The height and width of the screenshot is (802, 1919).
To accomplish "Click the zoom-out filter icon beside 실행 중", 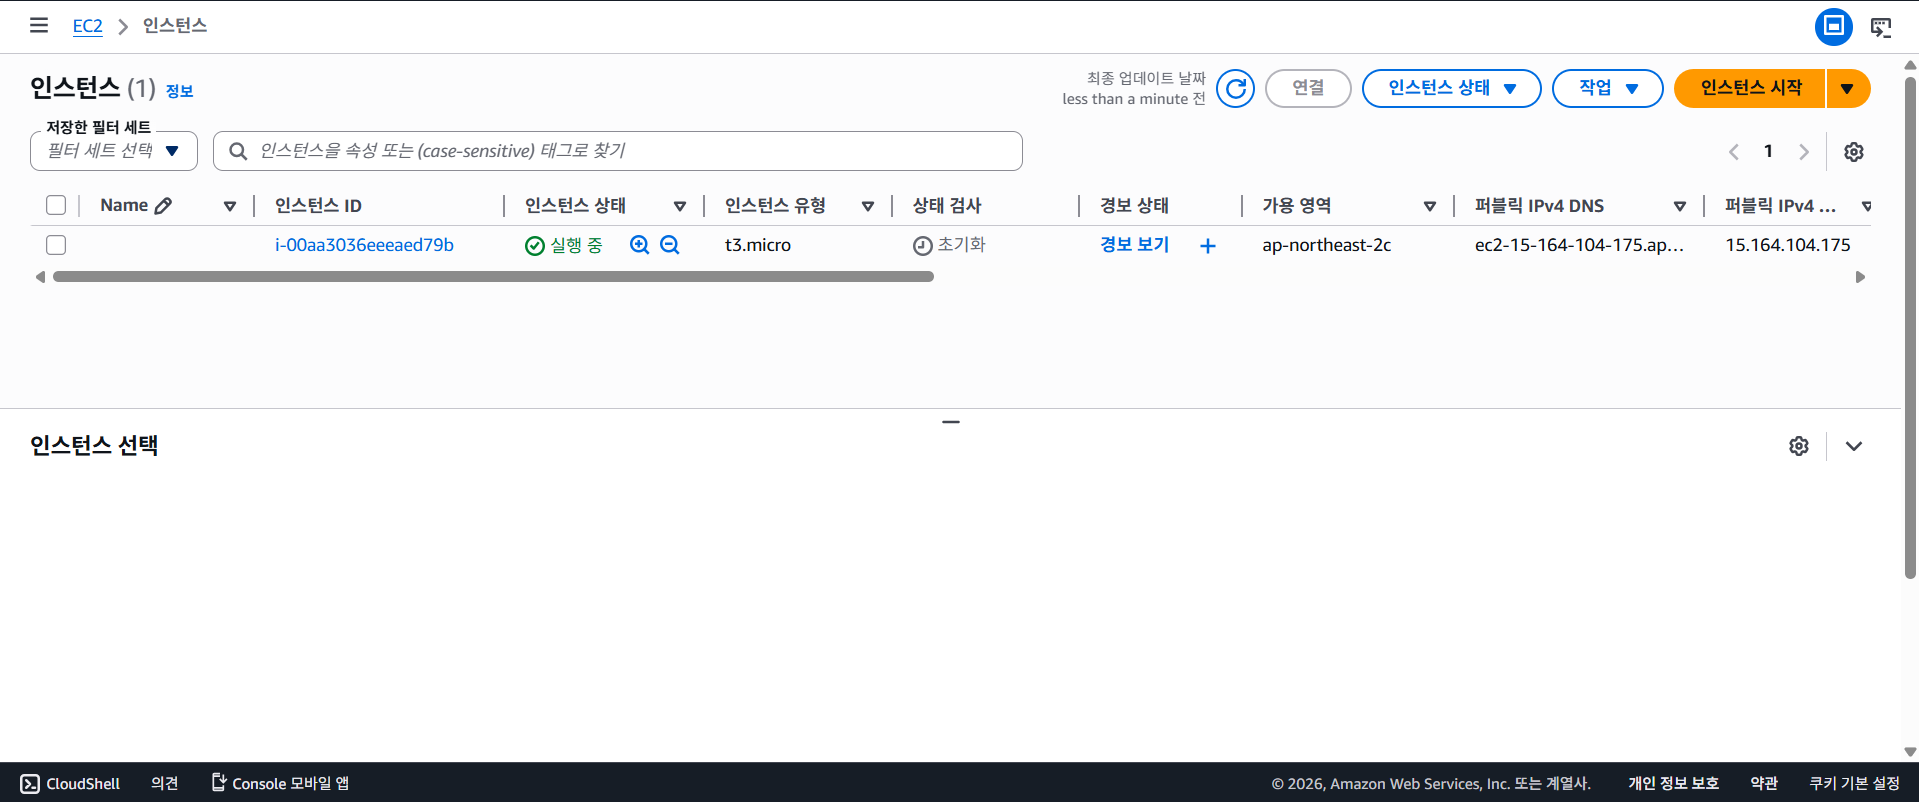I will 670,245.
